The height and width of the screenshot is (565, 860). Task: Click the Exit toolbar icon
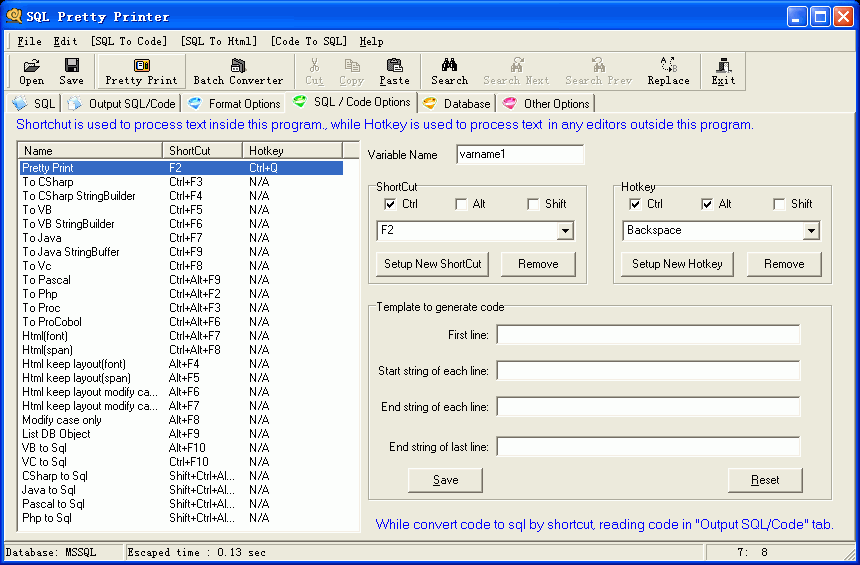723,71
